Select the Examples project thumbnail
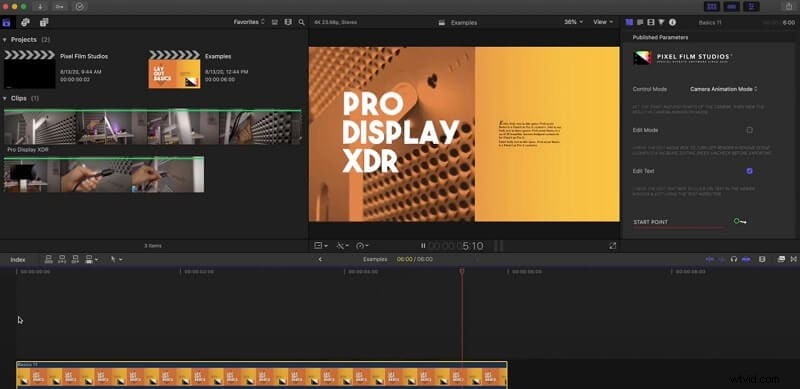This screenshot has height=389, width=800. point(174,69)
